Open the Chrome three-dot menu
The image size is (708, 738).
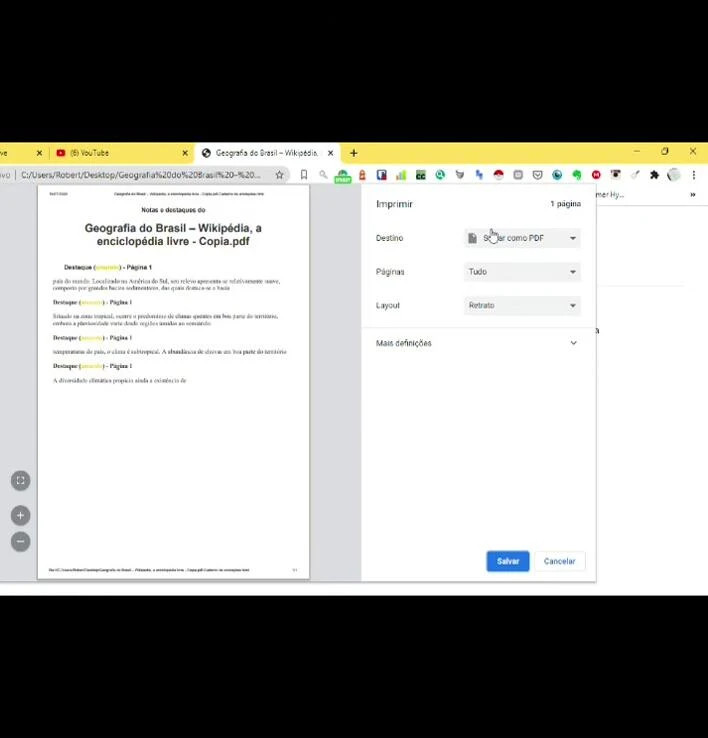[693, 175]
